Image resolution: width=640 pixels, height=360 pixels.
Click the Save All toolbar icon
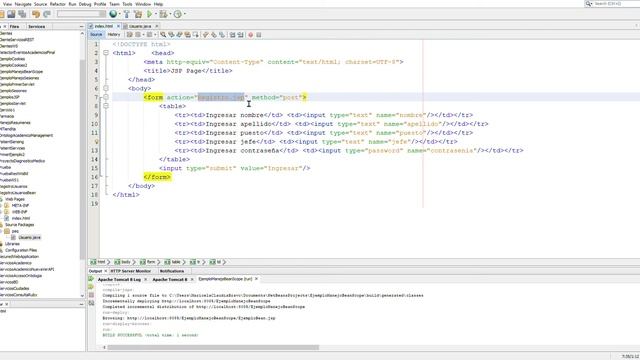(x=22, y=14)
